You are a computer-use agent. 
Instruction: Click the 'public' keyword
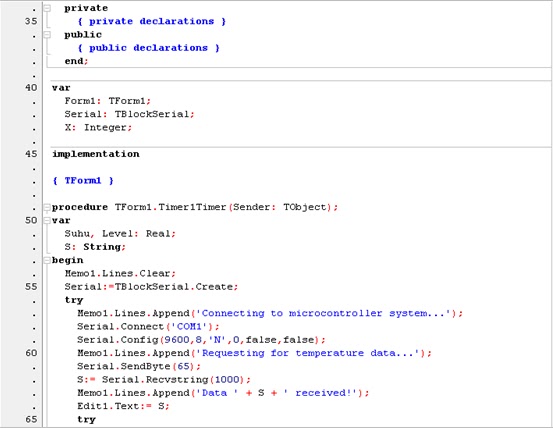pos(83,35)
